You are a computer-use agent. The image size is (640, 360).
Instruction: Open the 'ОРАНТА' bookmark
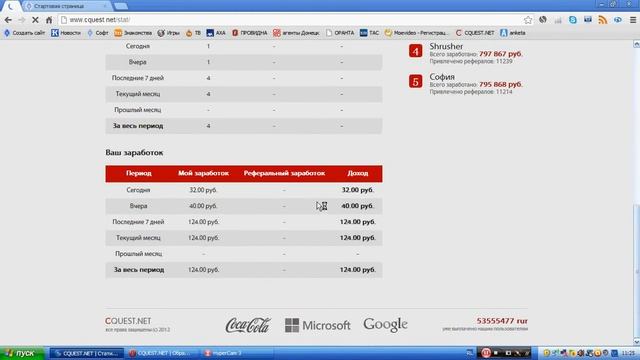tap(340, 33)
